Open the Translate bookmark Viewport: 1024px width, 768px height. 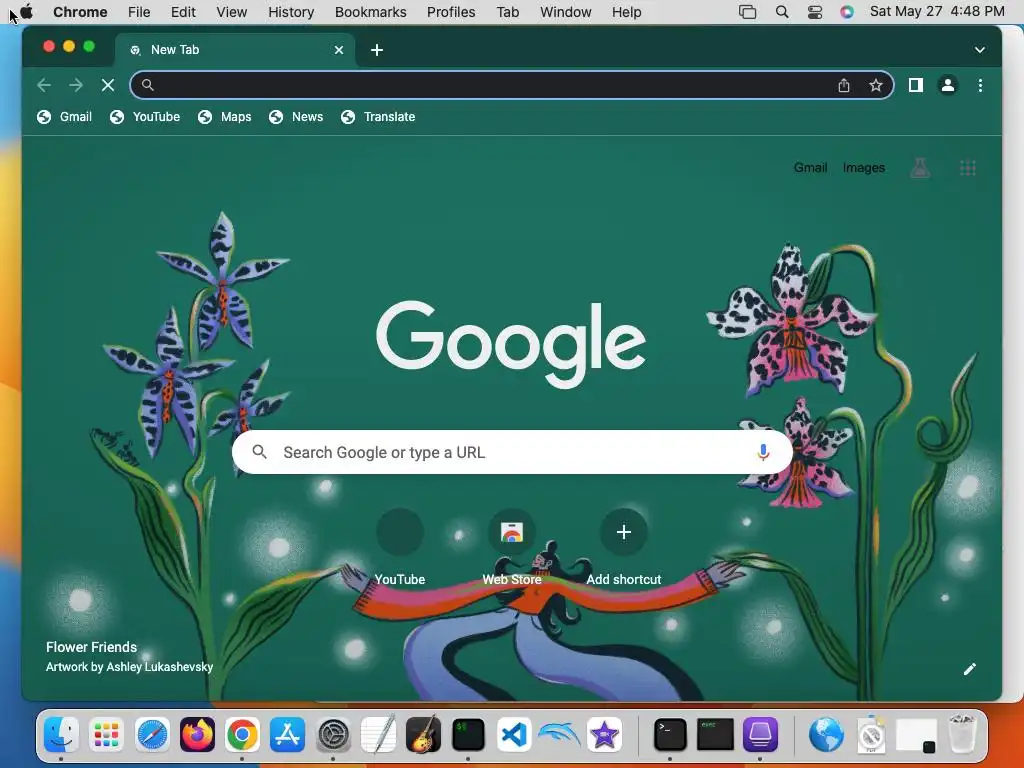click(x=378, y=117)
